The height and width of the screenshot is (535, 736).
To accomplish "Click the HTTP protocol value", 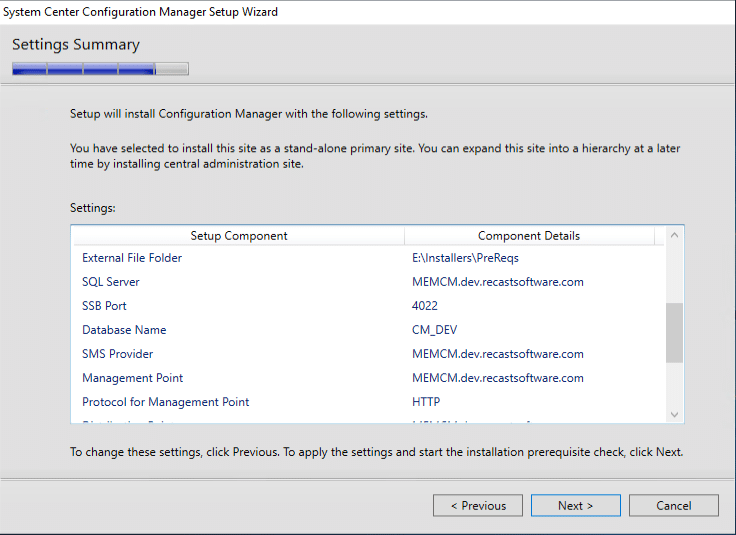I will [x=426, y=402].
